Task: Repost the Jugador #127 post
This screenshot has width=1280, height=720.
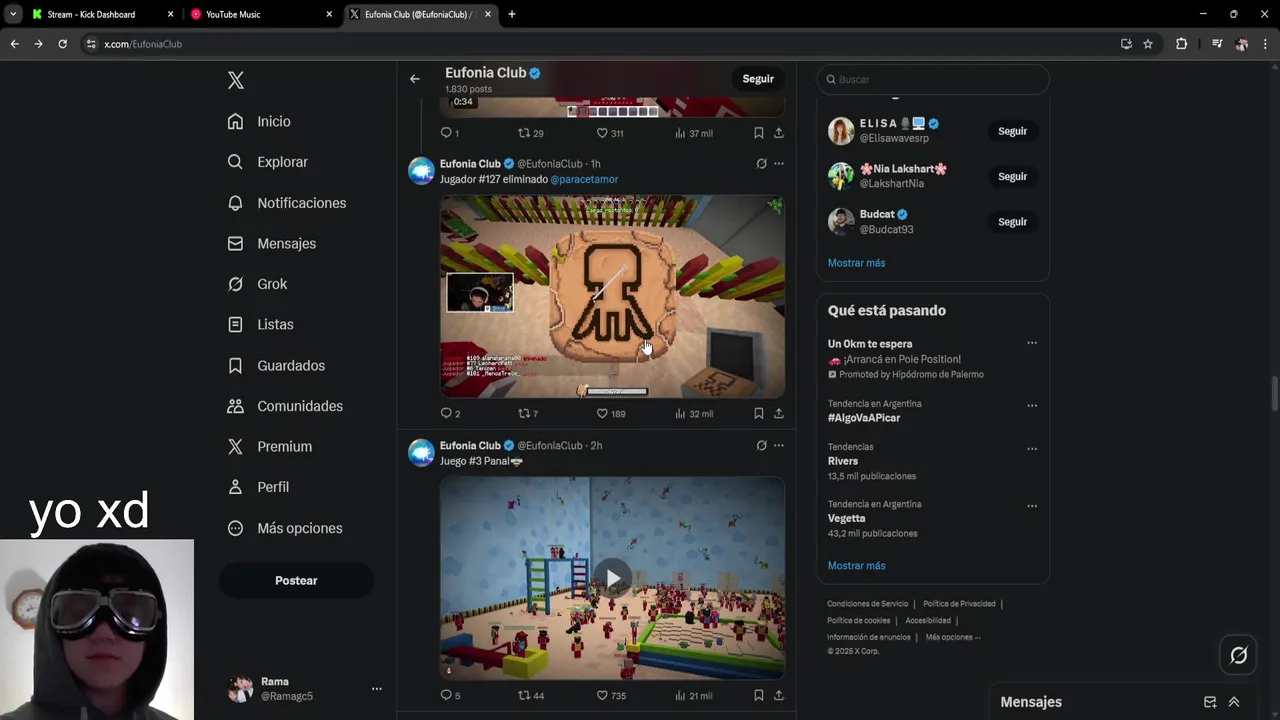Action: 527,413
